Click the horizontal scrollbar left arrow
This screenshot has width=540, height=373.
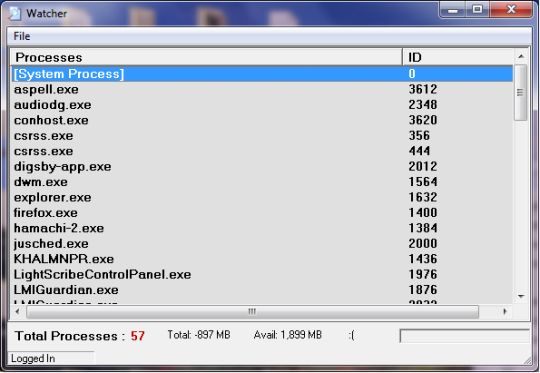click(x=18, y=312)
